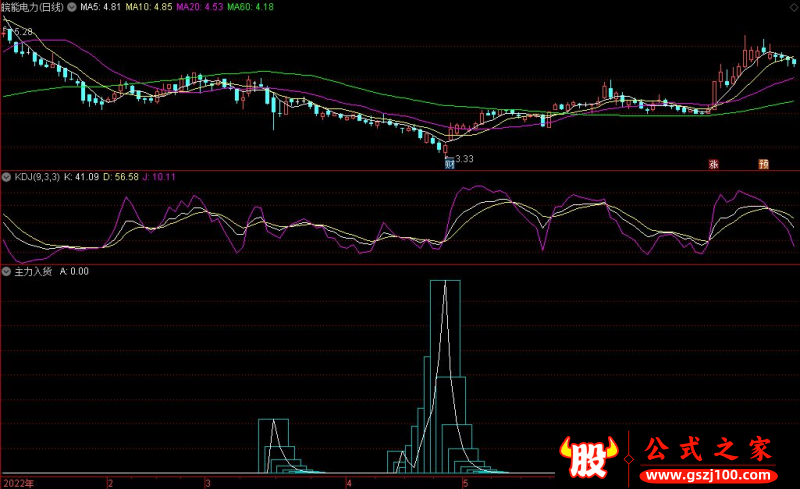The height and width of the screenshot is (489, 800).
Task: Click the blue 财 financial report marker
Action: [x=449, y=164]
